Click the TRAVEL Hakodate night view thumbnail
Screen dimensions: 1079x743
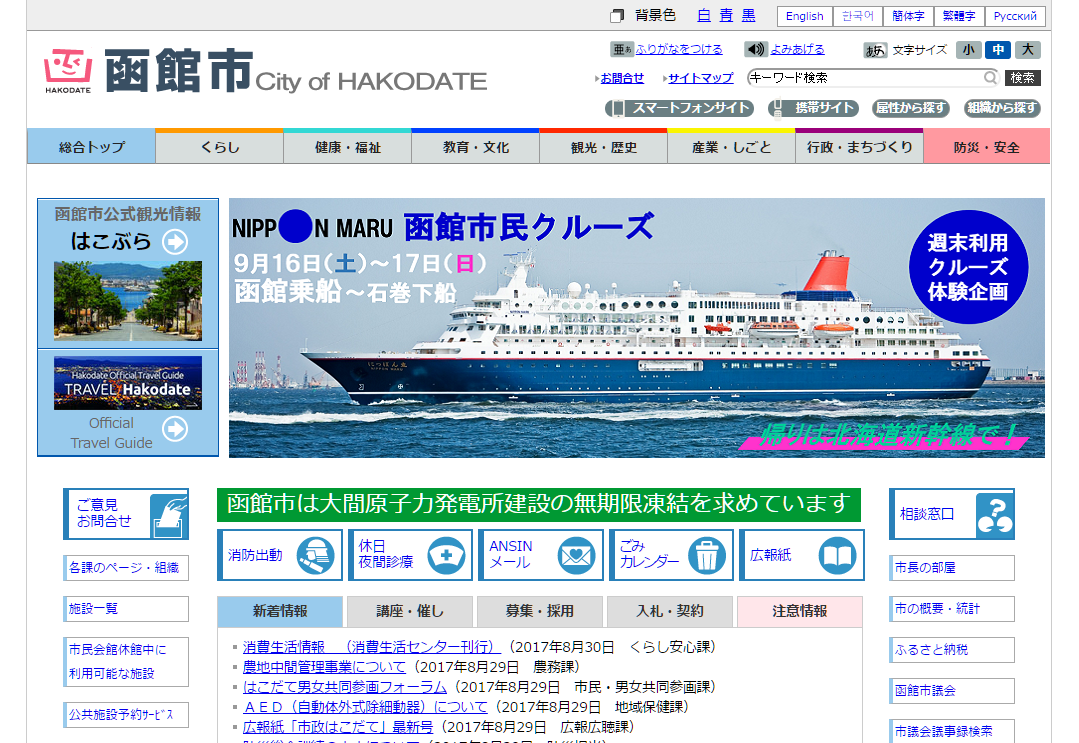pyautogui.click(x=128, y=383)
